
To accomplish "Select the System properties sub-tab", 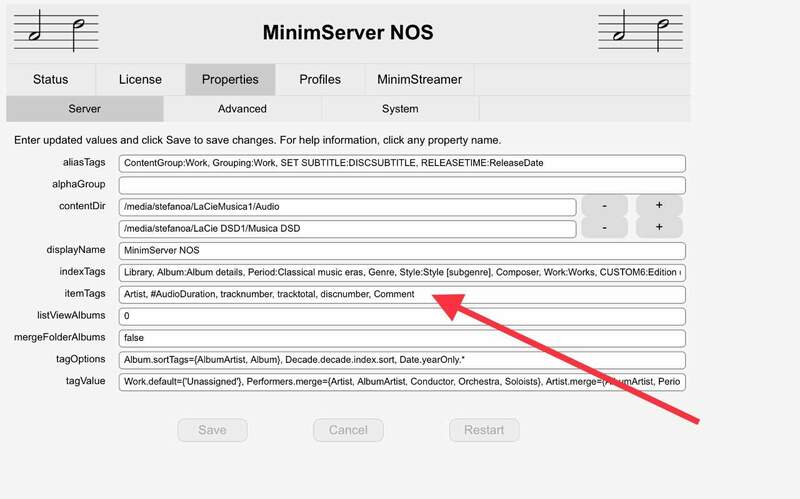I will 400,108.
